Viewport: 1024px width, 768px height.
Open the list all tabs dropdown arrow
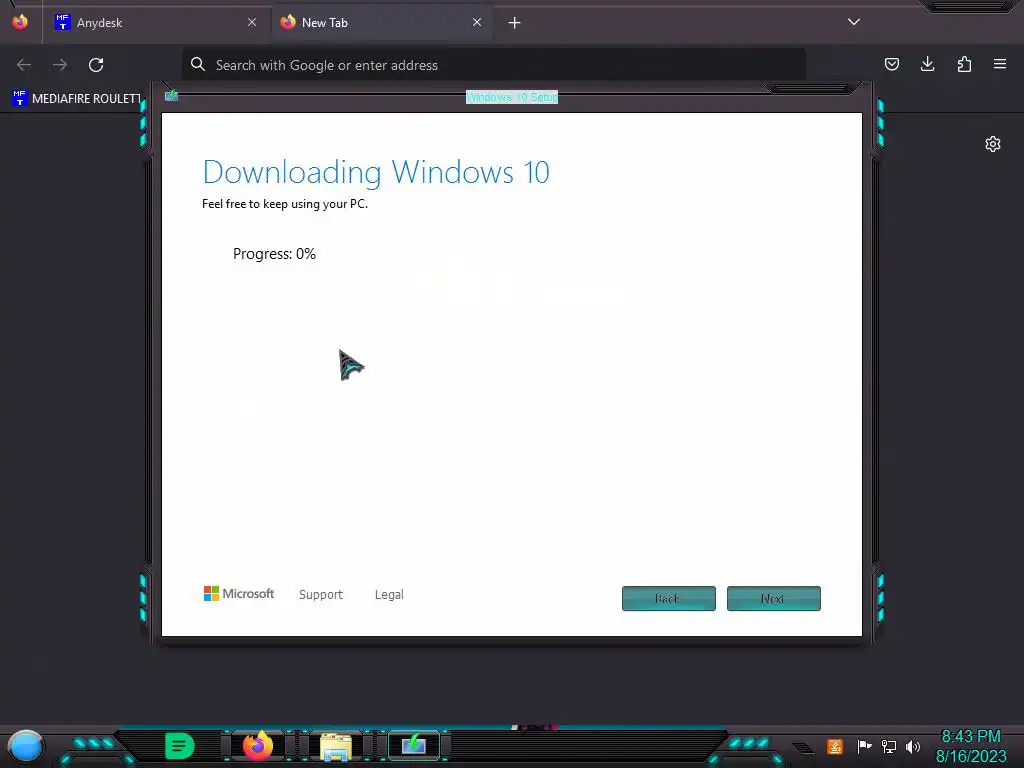pos(854,22)
